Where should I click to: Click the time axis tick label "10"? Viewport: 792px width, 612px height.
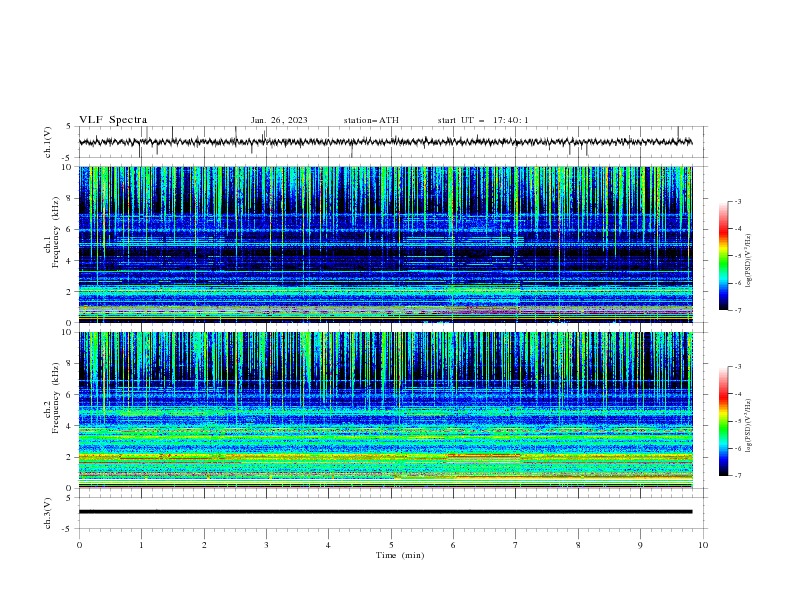703,545
